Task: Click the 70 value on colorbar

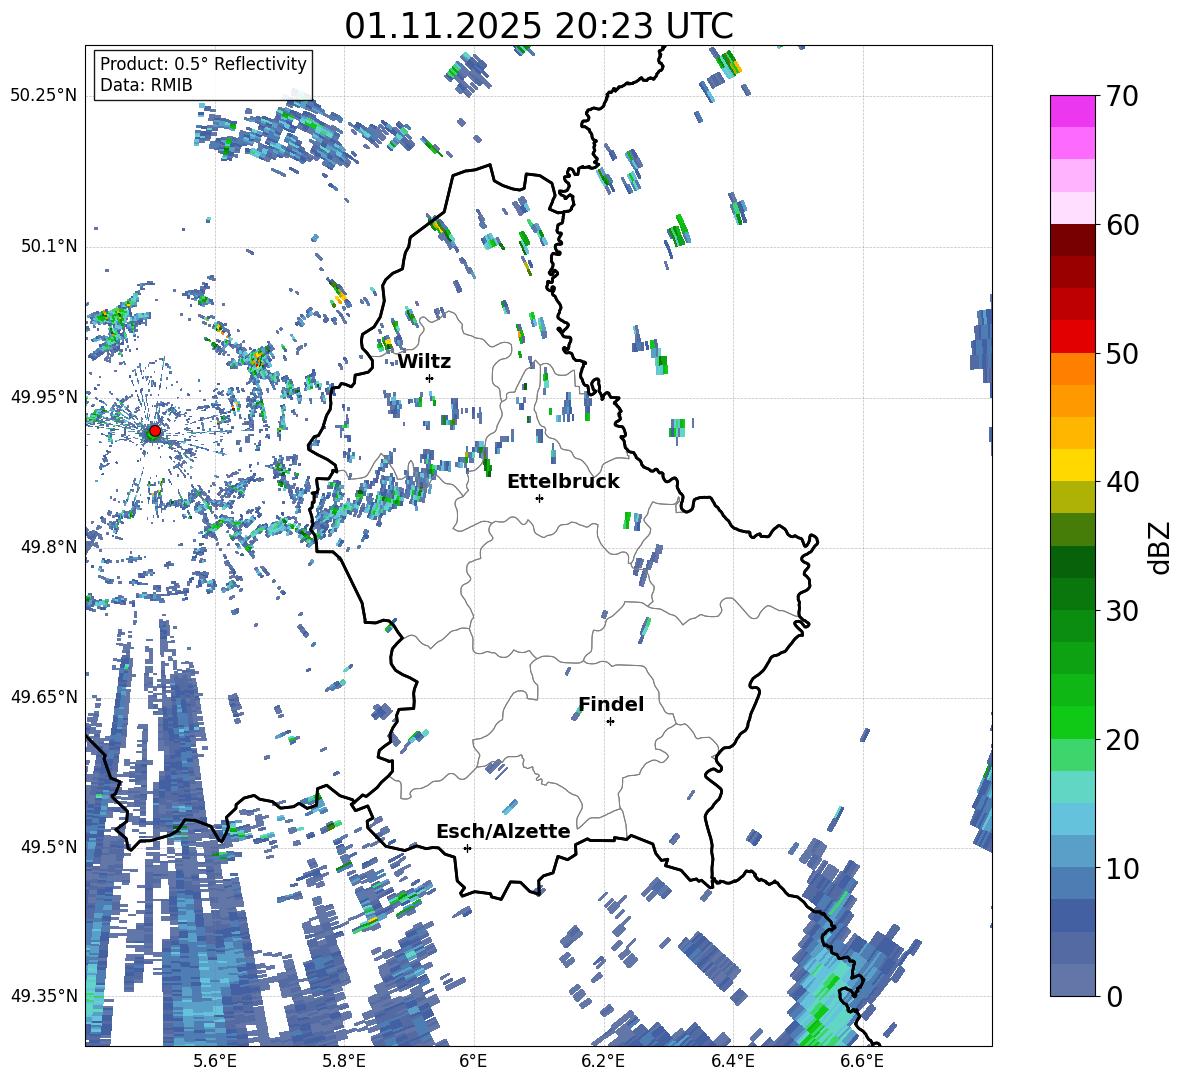Action: coord(1123,96)
